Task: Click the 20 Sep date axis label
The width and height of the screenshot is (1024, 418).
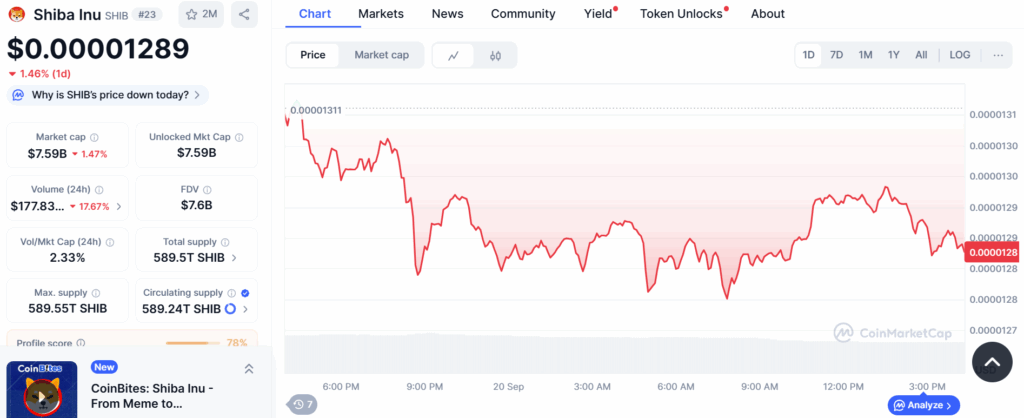Action: point(508,387)
